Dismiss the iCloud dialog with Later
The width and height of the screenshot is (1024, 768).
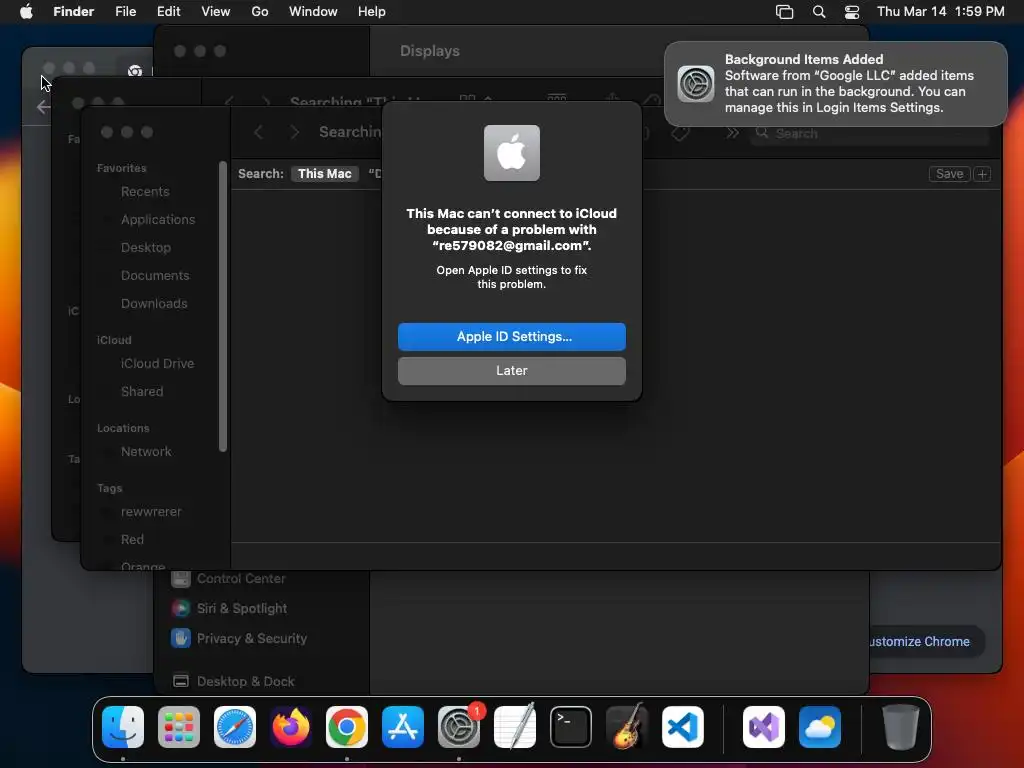coord(511,370)
